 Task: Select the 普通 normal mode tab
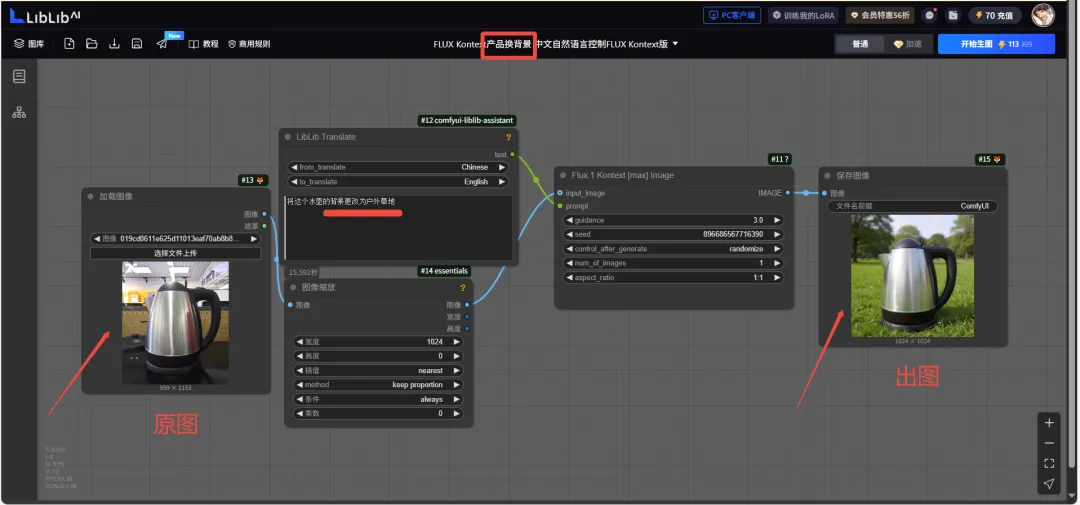tap(860, 43)
